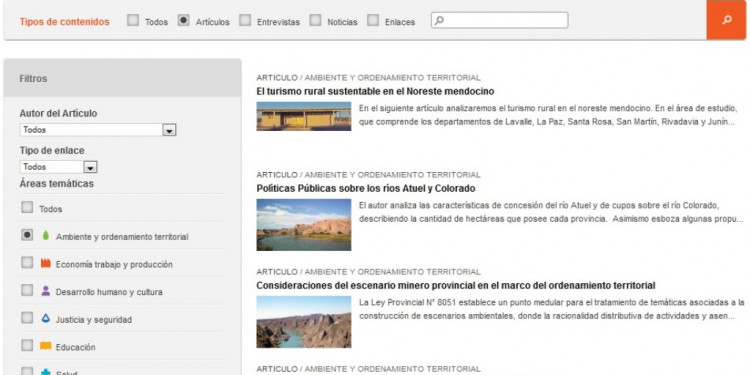Open article El turismo rural sustentable
The width and height of the screenshot is (750, 375).
click(x=375, y=91)
